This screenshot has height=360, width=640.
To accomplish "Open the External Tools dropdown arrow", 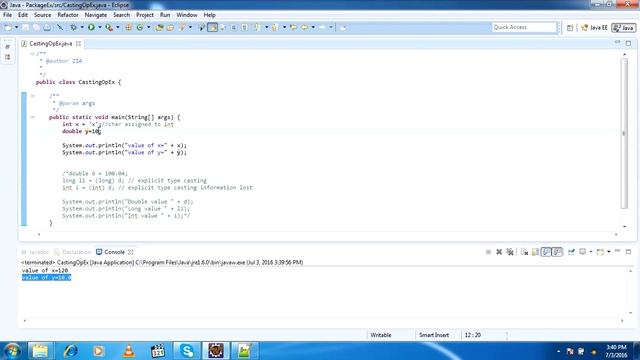I will (x=118, y=27).
